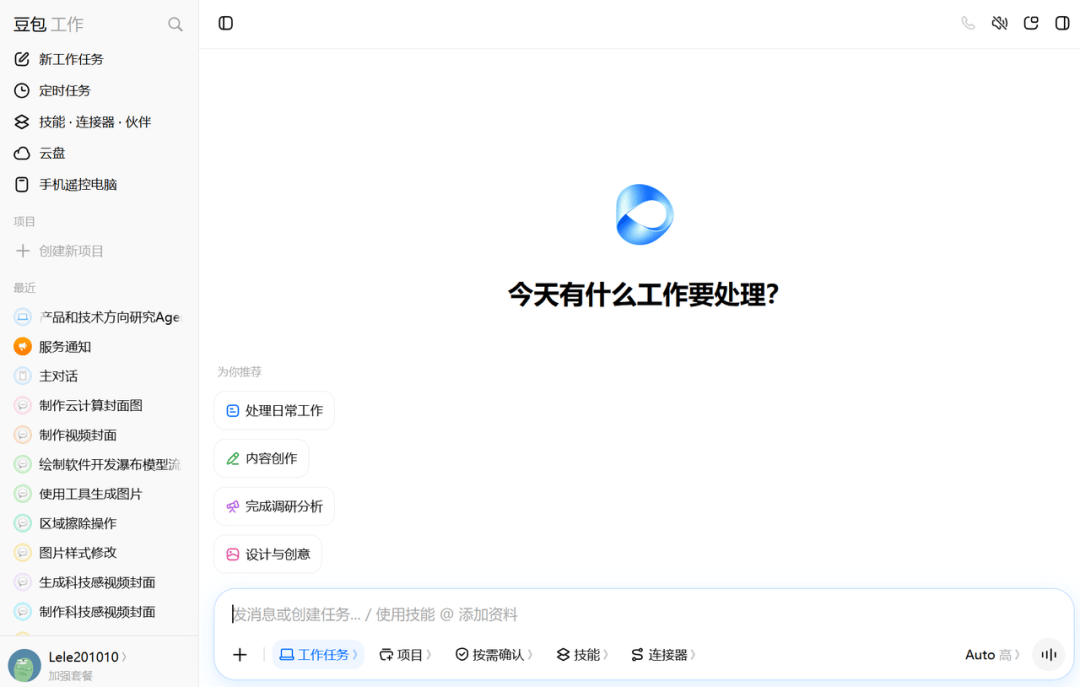The width and height of the screenshot is (1080, 687).
Task: Open the pop-out window icon top right
Action: (x=1031, y=23)
